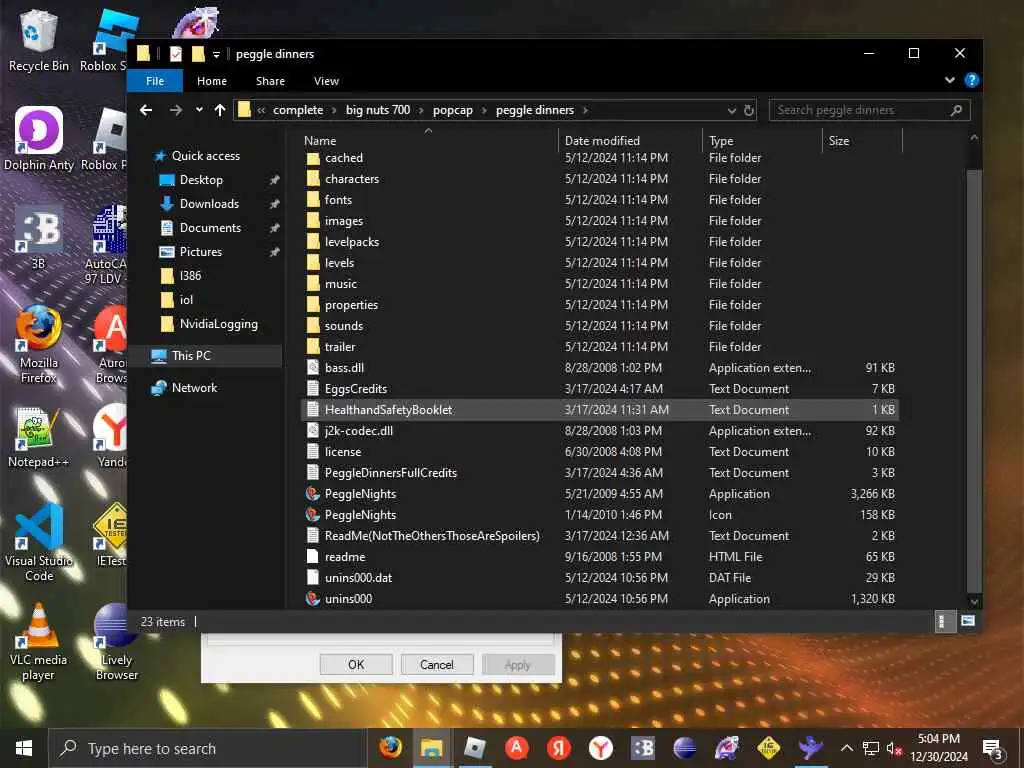Select readme HTML file
This screenshot has height=768, width=1024.
click(x=345, y=557)
